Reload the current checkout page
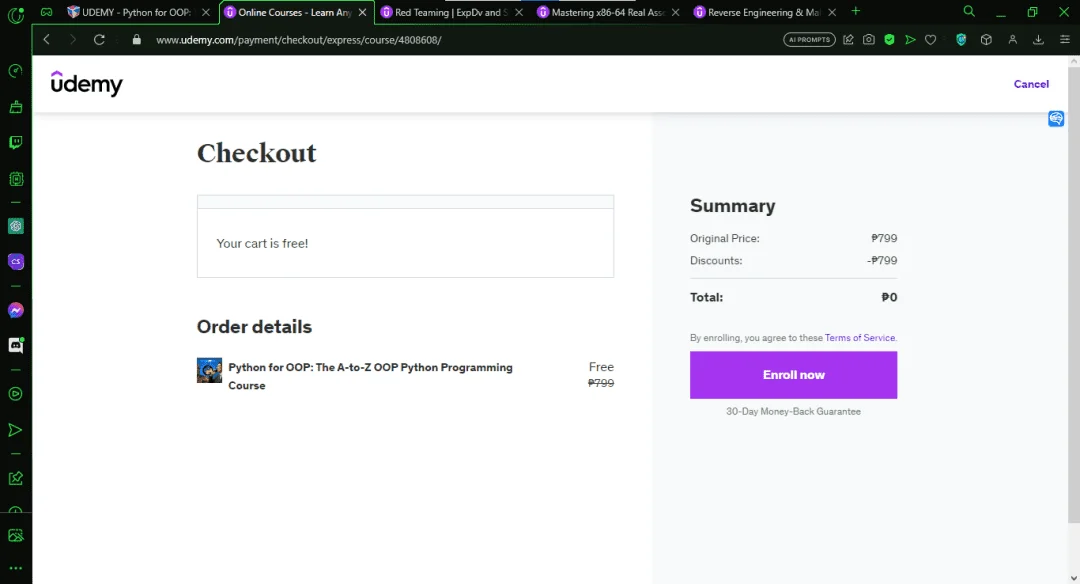Viewport: 1080px width, 584px height. [99, 40]
